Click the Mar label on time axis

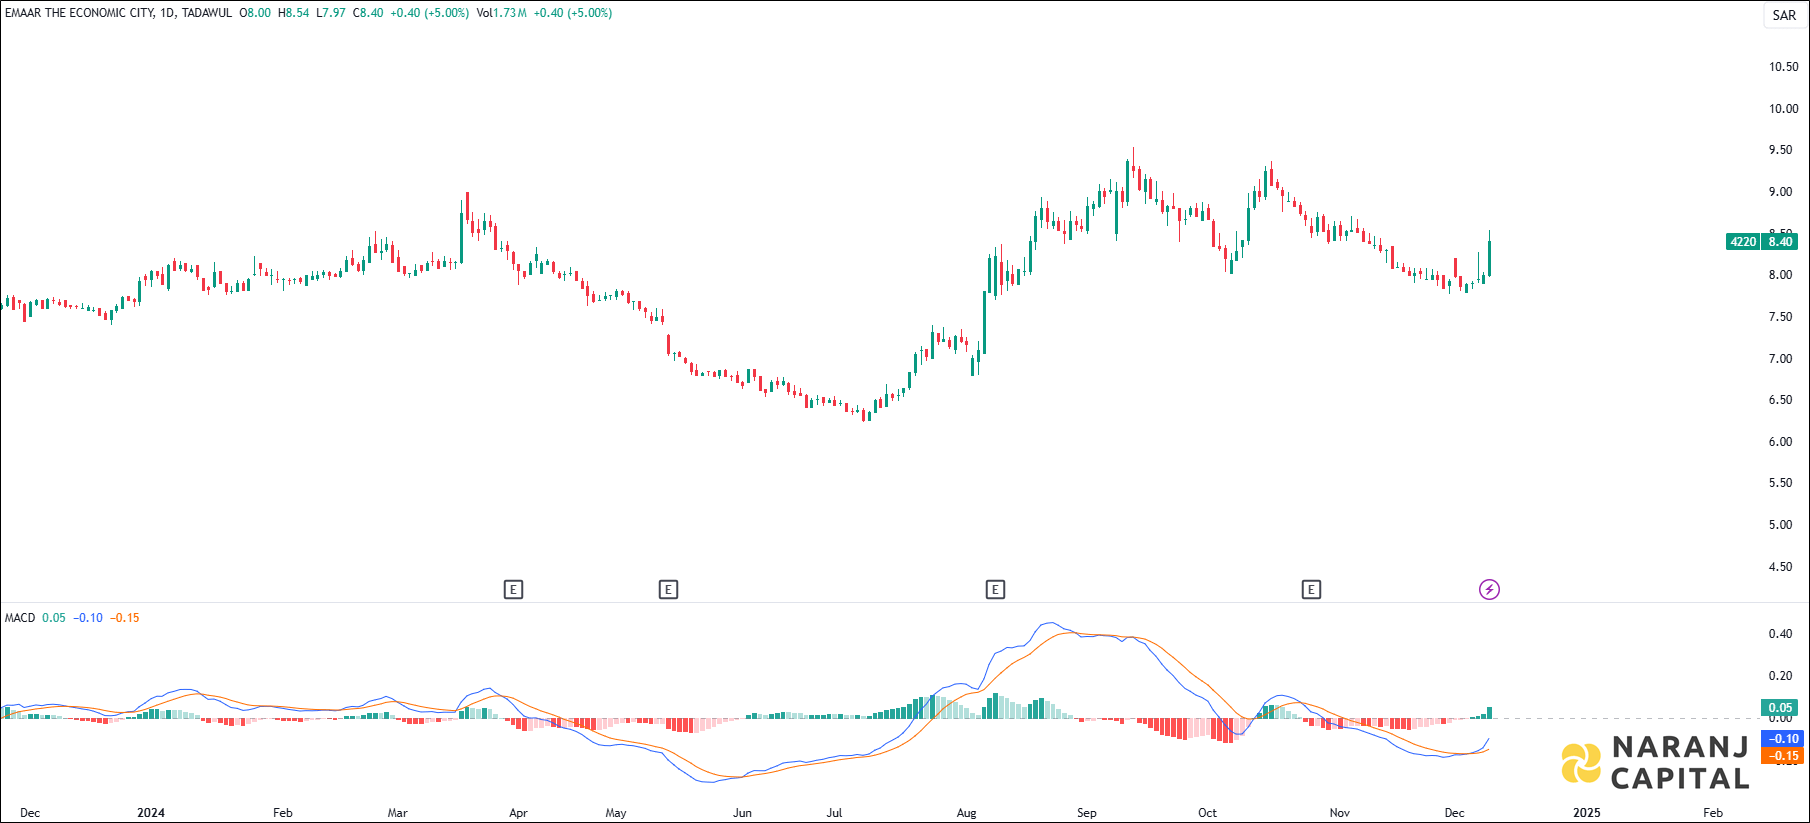click(397, 813)
